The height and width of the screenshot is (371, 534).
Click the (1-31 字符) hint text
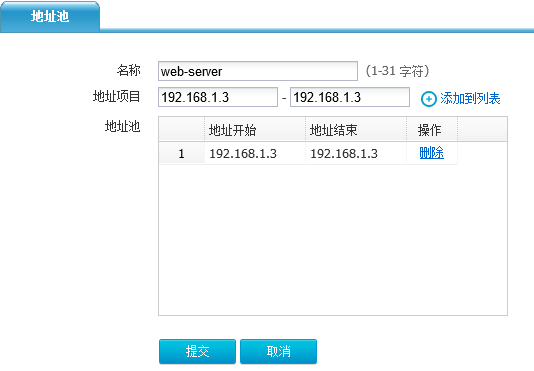(397, 71)
